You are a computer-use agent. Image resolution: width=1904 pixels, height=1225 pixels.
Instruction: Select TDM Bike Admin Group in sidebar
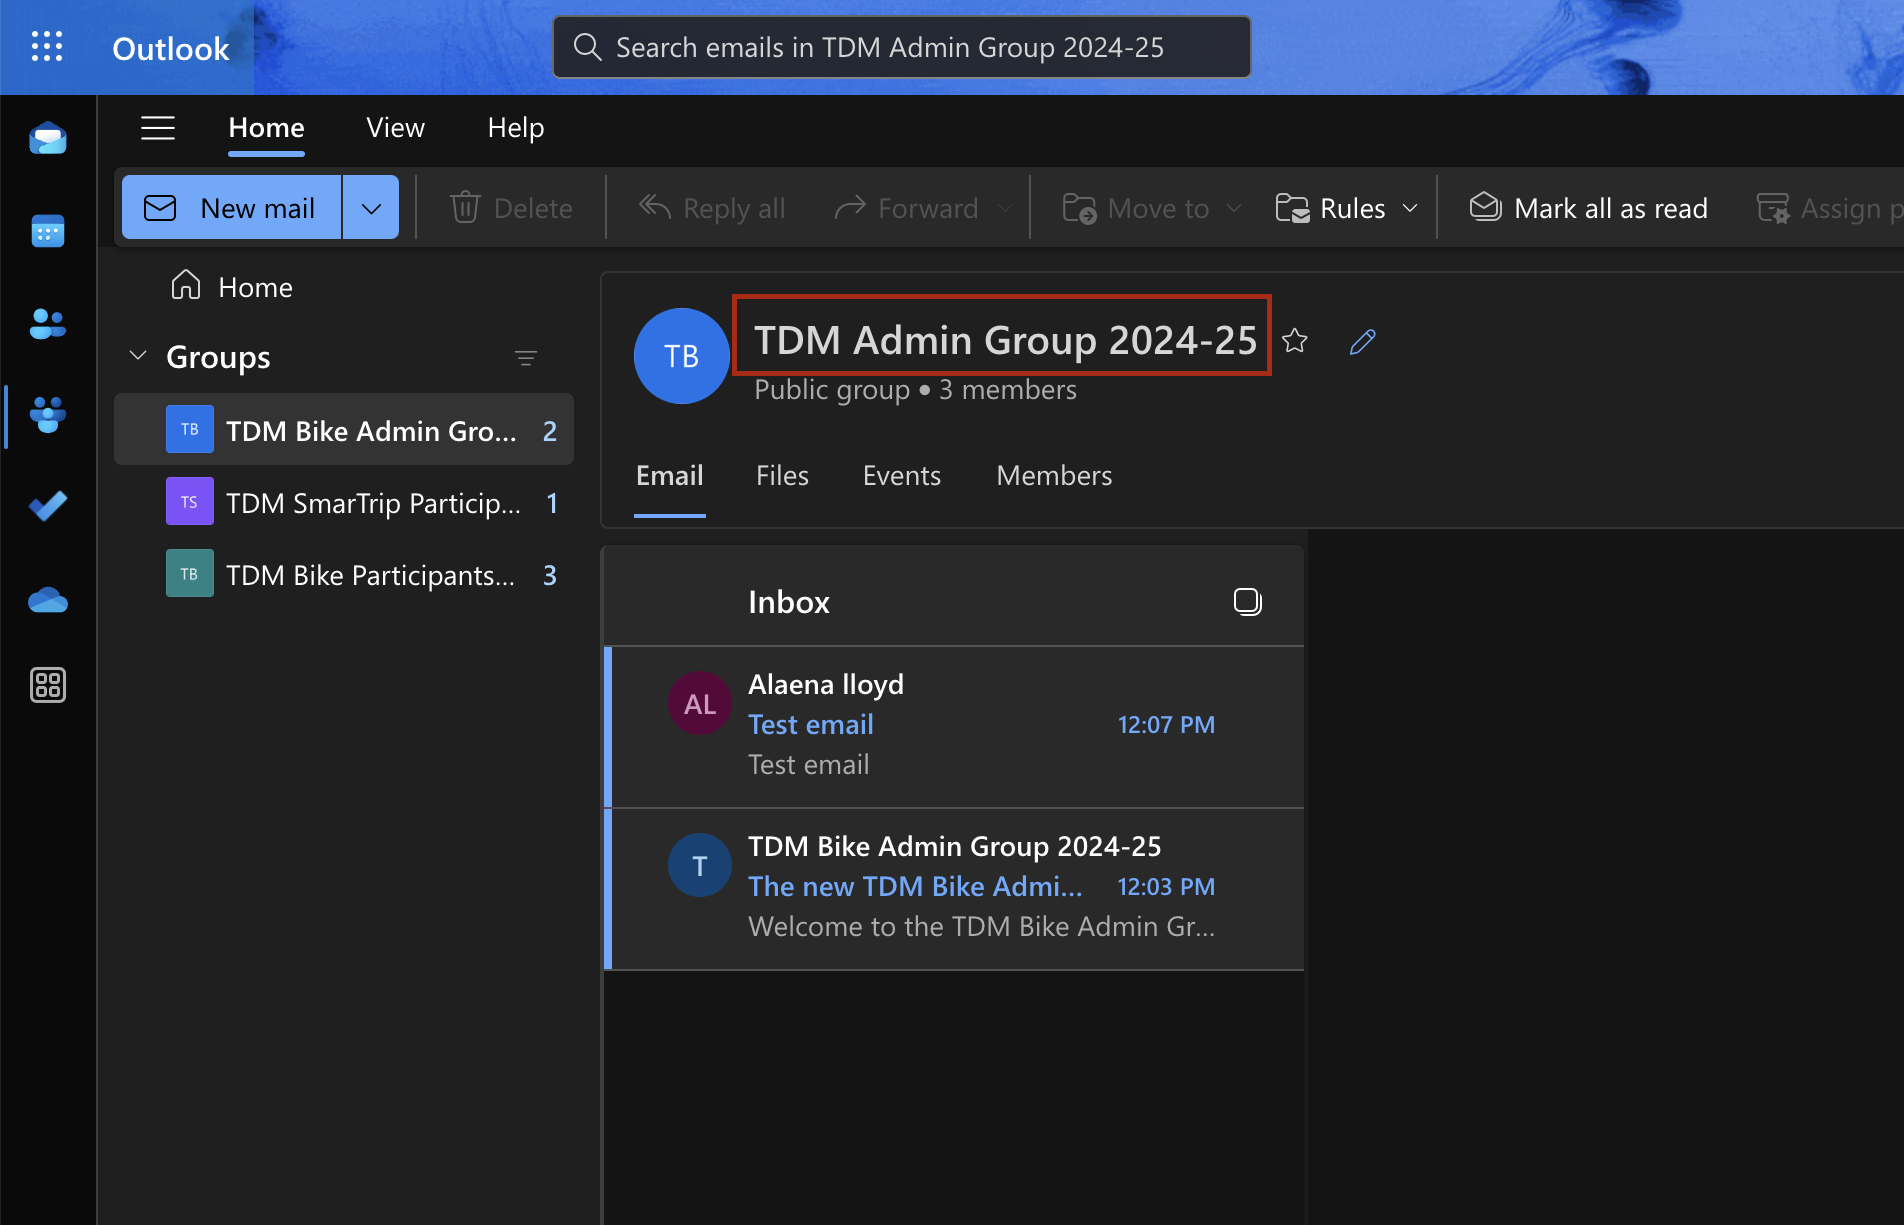pos(344,430)
